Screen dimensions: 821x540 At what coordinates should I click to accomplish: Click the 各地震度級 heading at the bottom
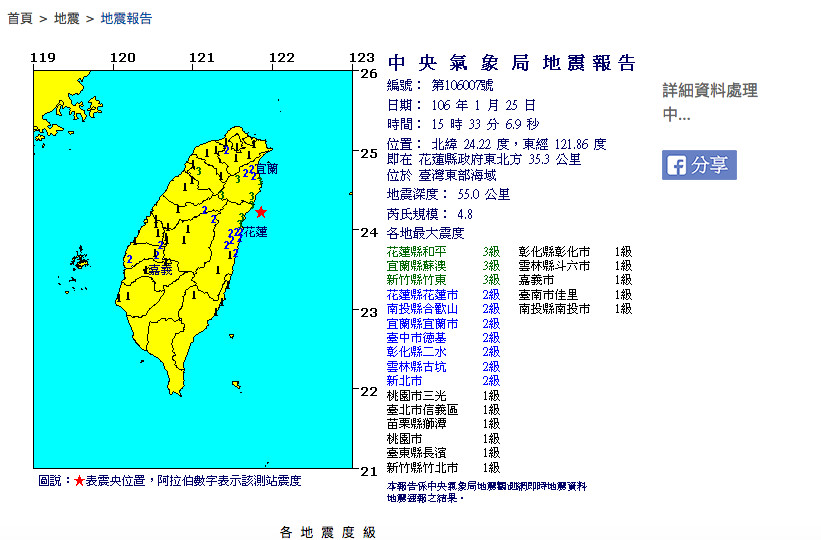(x=327, y=532)
